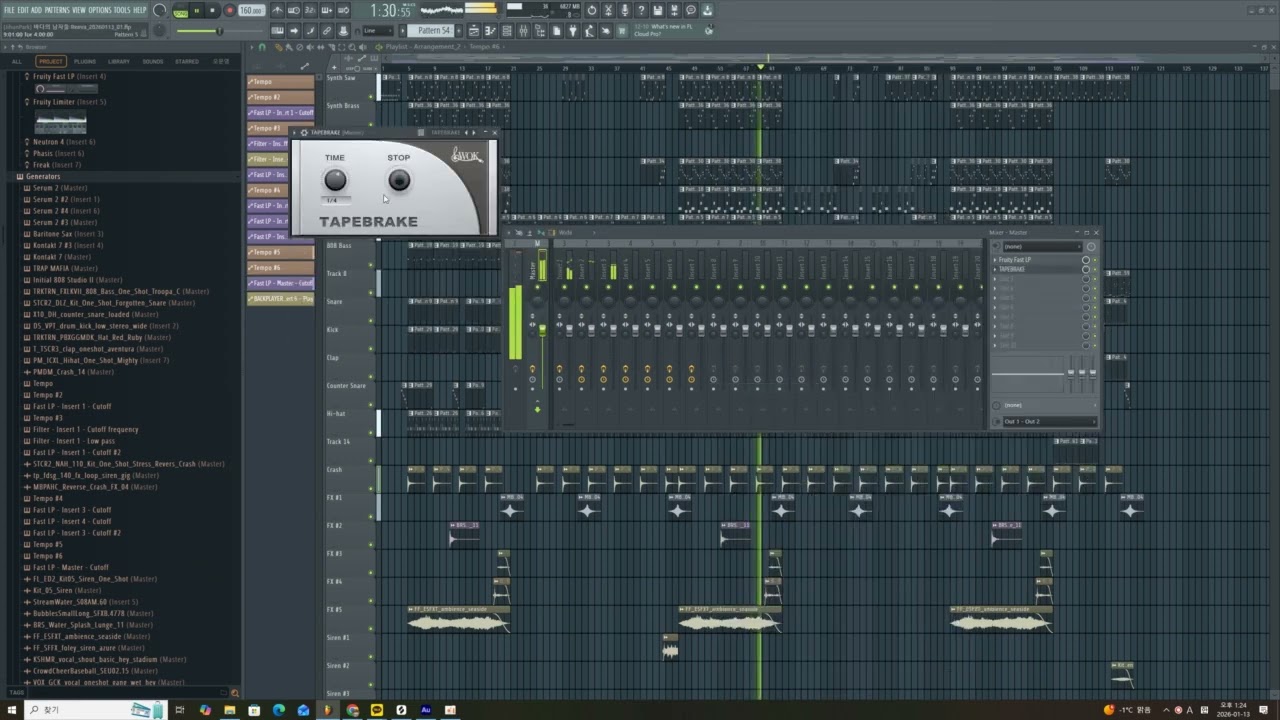Open Adobe Audition from the taskbar

(x=426, y=710)
